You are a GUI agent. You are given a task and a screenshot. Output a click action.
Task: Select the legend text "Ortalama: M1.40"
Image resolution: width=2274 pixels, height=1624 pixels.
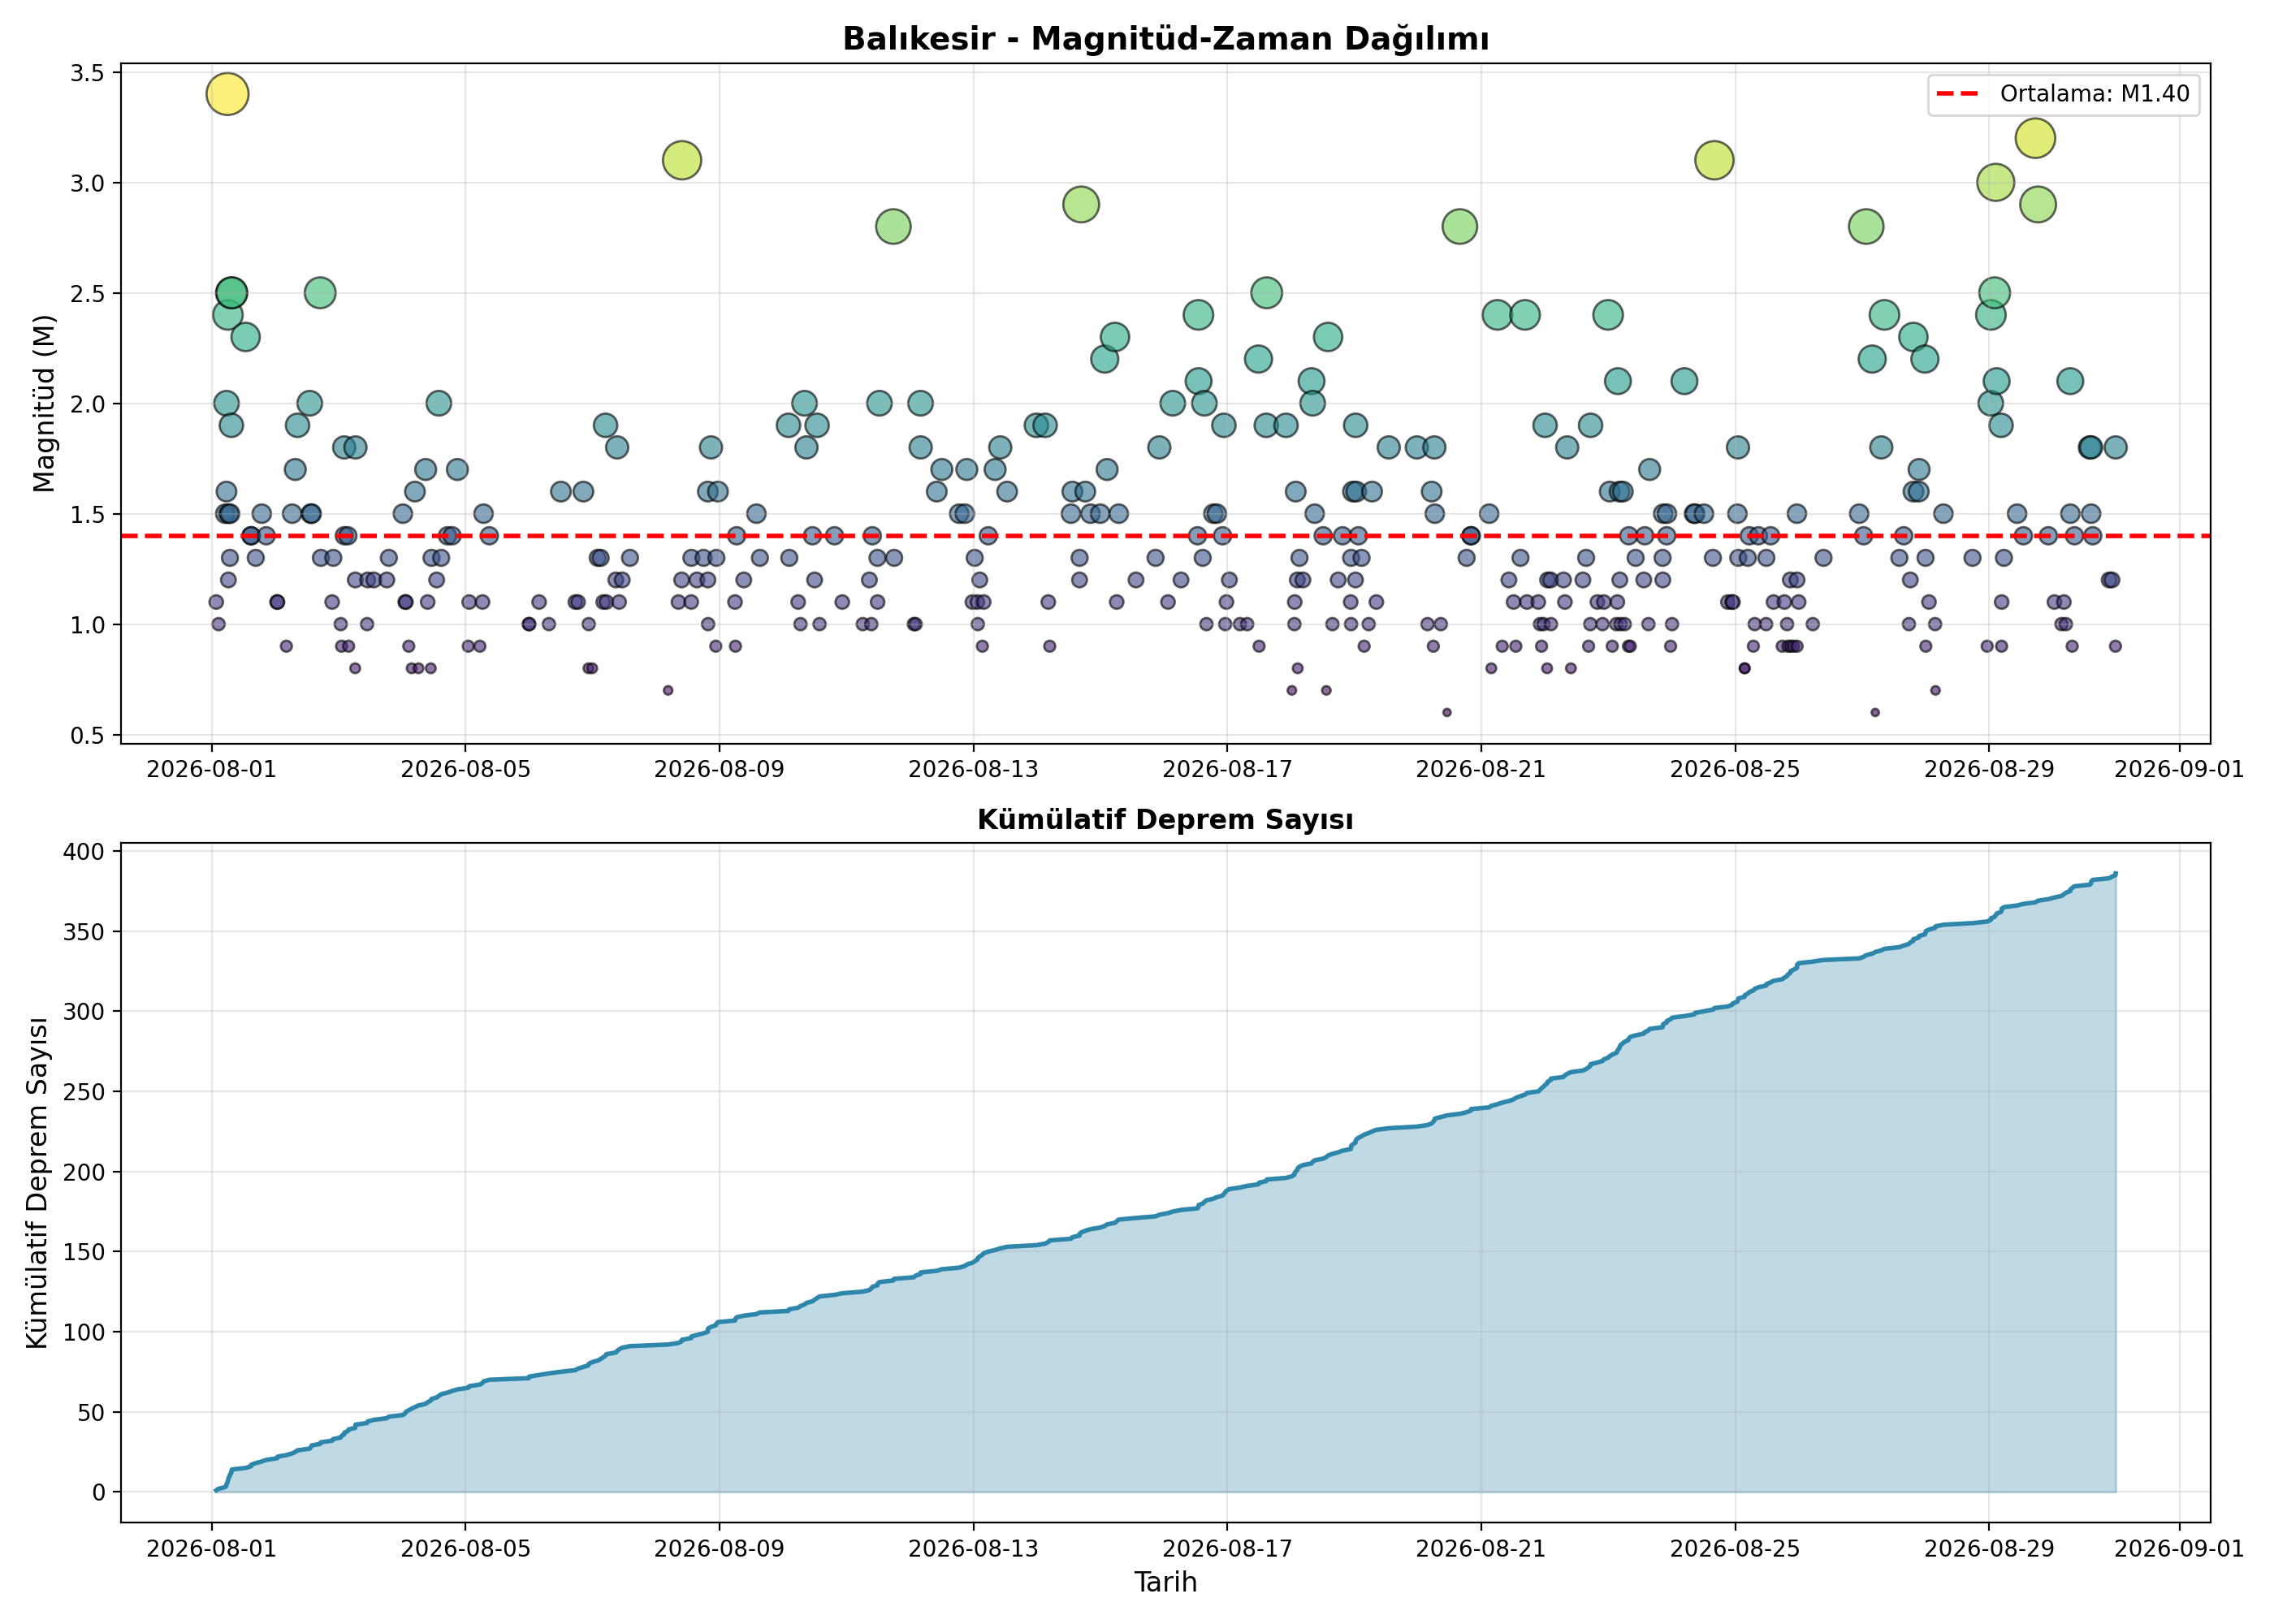click(x=2094, y=94)
